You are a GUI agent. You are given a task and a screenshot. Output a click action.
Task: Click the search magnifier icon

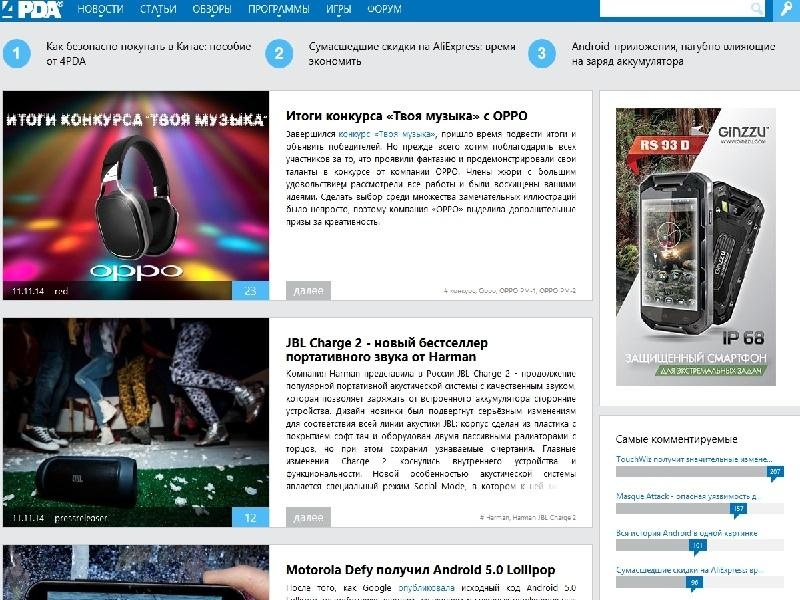tap(757, 8)
